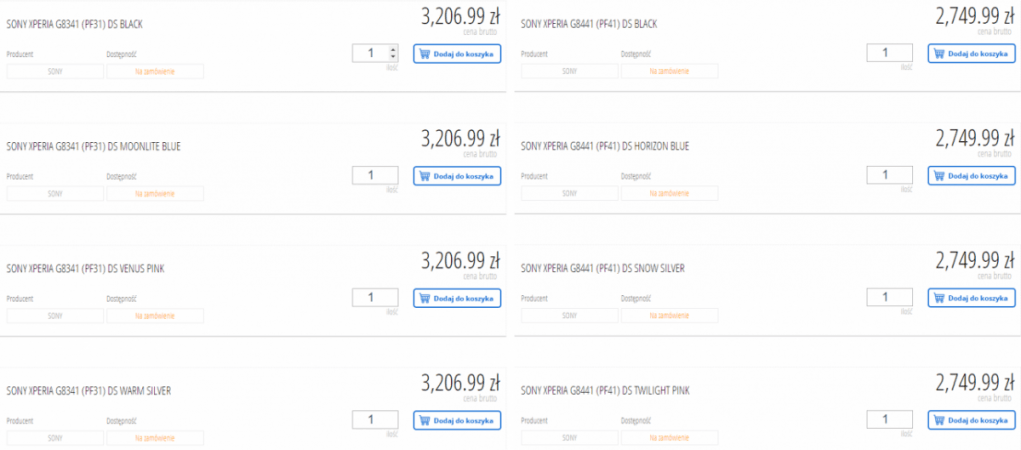The image size is (1021, 450).
Task: Click cart icon for G8441 DS Black
Action: click(939, 54)
